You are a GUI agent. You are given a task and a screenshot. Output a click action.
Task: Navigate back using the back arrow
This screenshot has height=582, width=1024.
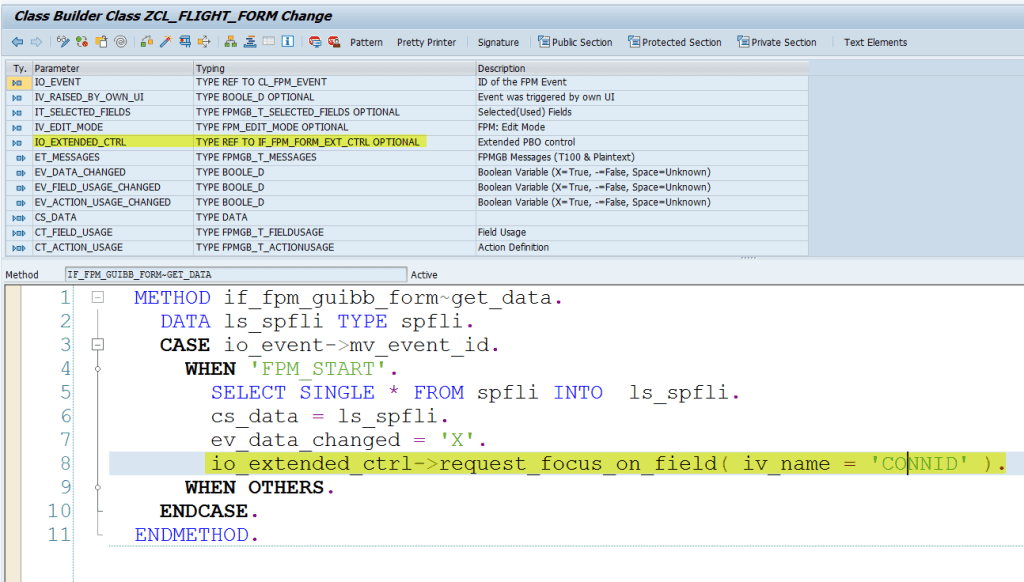(x=15, y=41)
